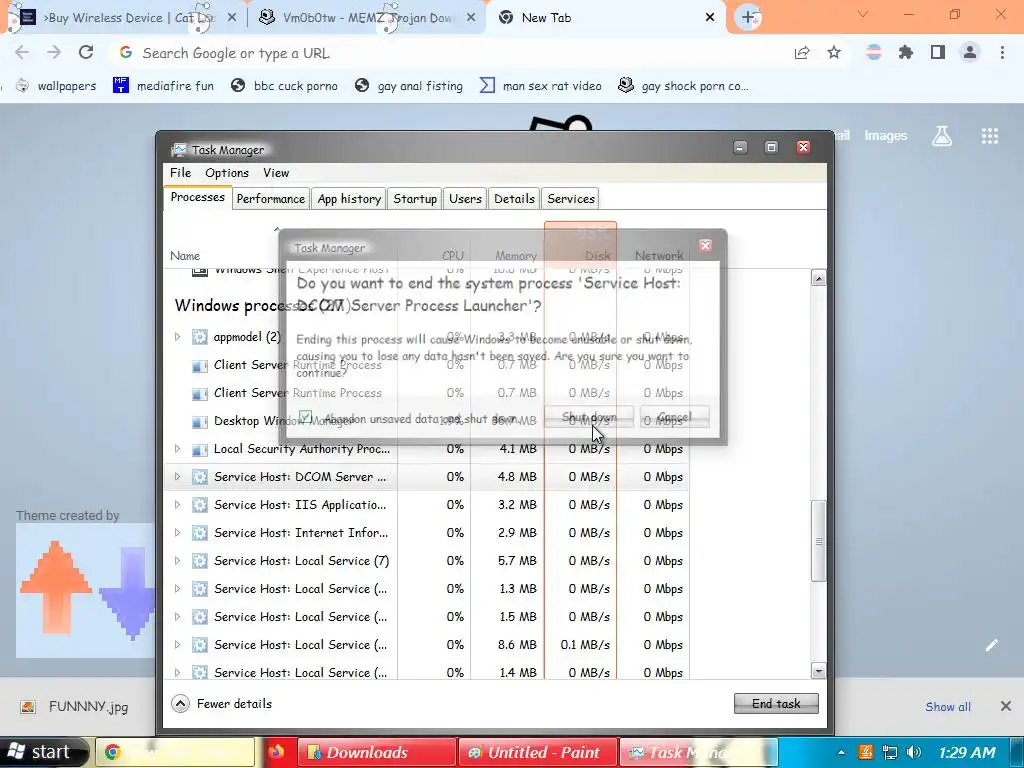The height and width of the screenshot is (768, 1024).
Task: Switch to MEMZ Trojan Download tab
Action: point(368,18)
